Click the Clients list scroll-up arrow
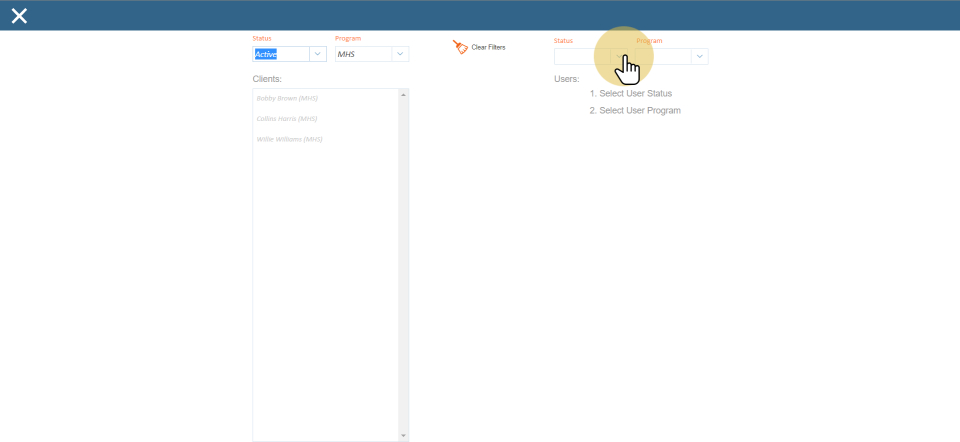Screen dimensions: 960x442 tap(403, 94)
